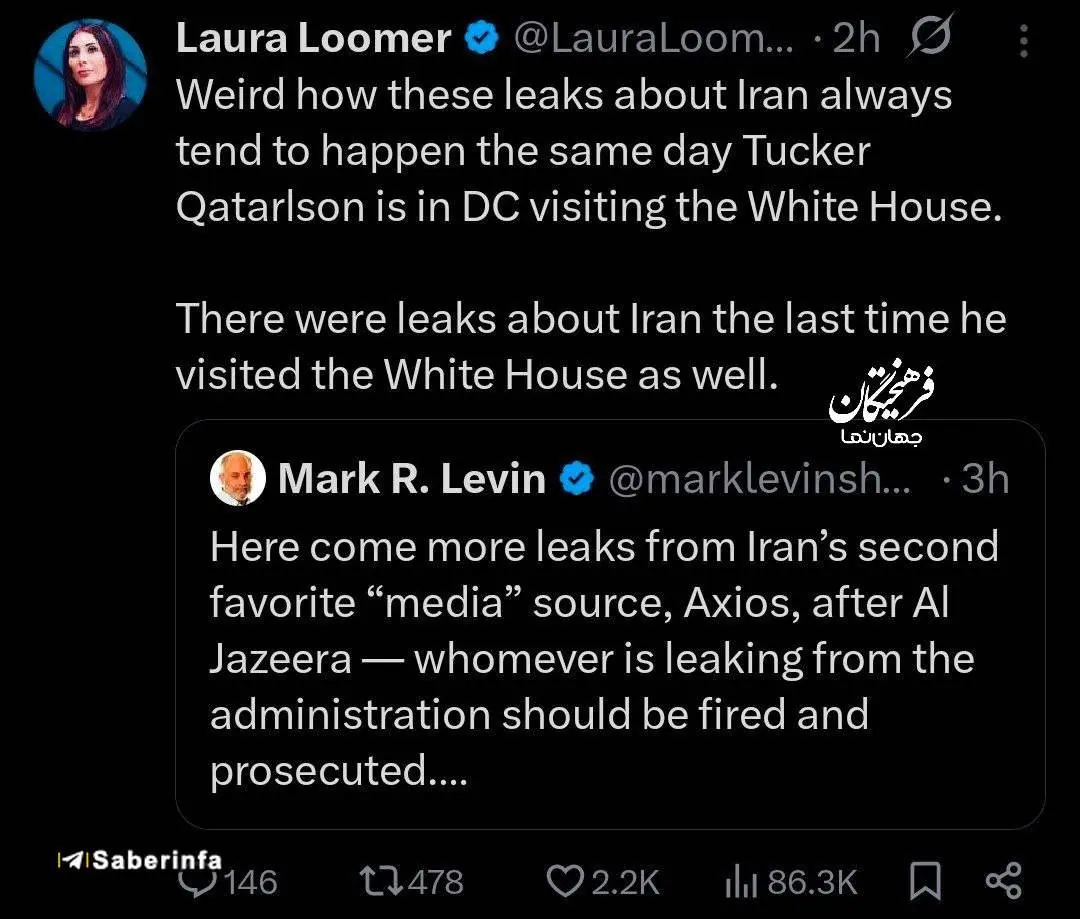Click the reply icon with 146 replies
The image size is (1080, 919).
(x=199, y=882)
